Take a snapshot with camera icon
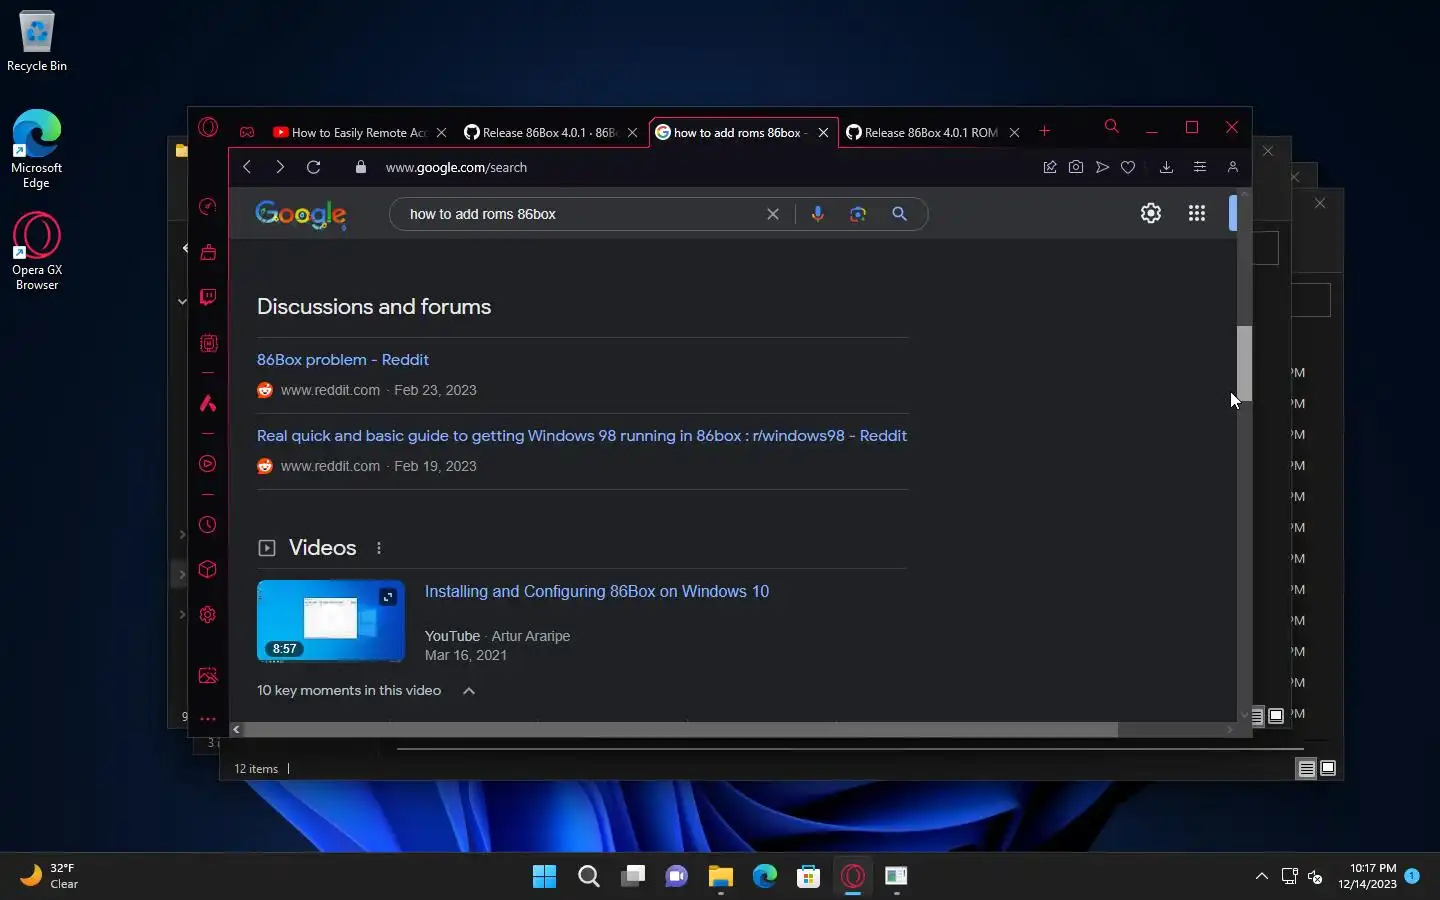This screenshot has width=1440, height=900. click(1076, 167)
